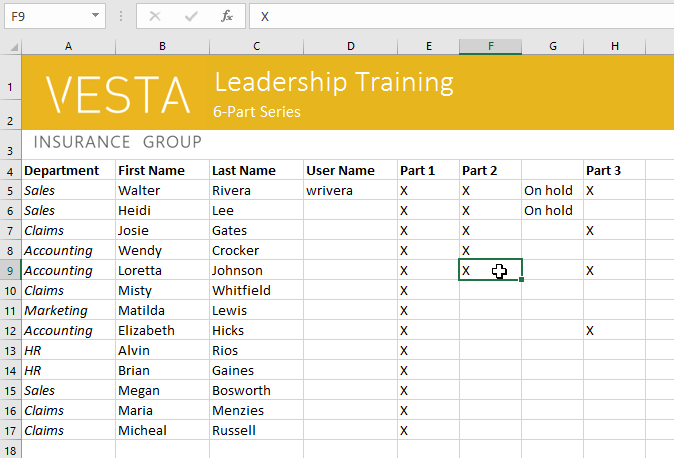
Task: Select column G header
Action: (x=552, y=47)
